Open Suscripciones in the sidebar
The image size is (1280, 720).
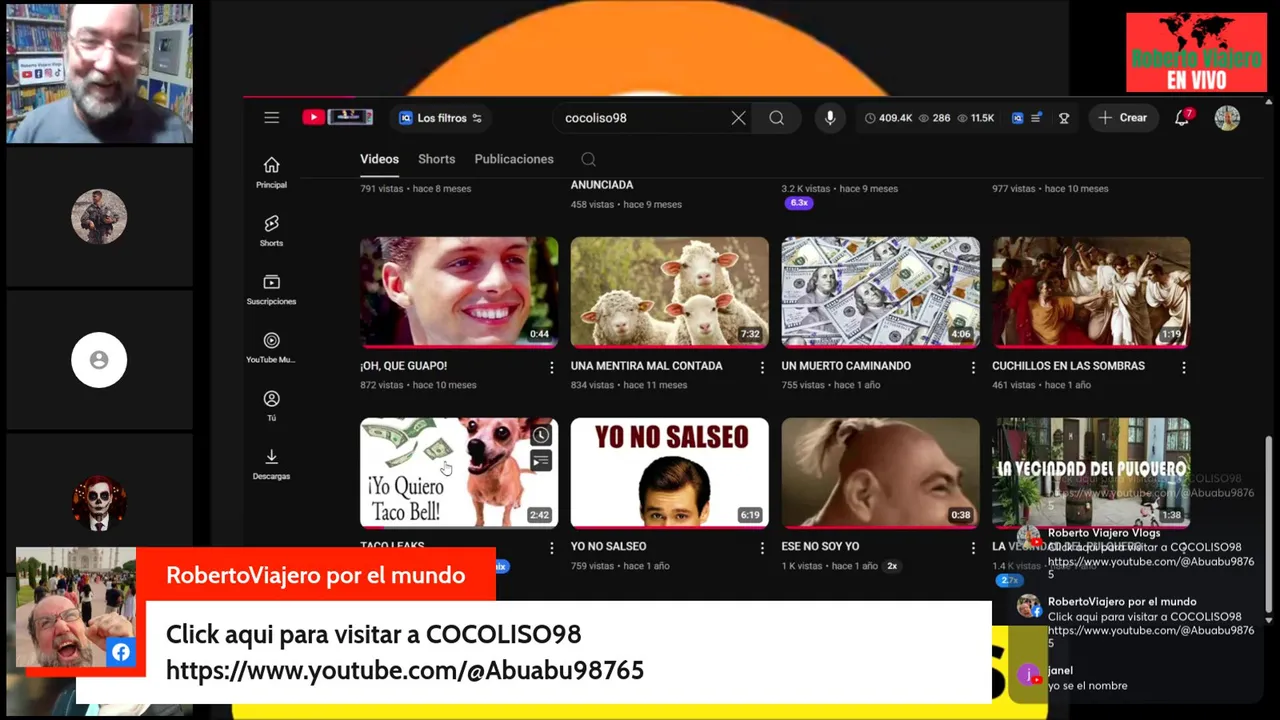(x=271, y=289)
